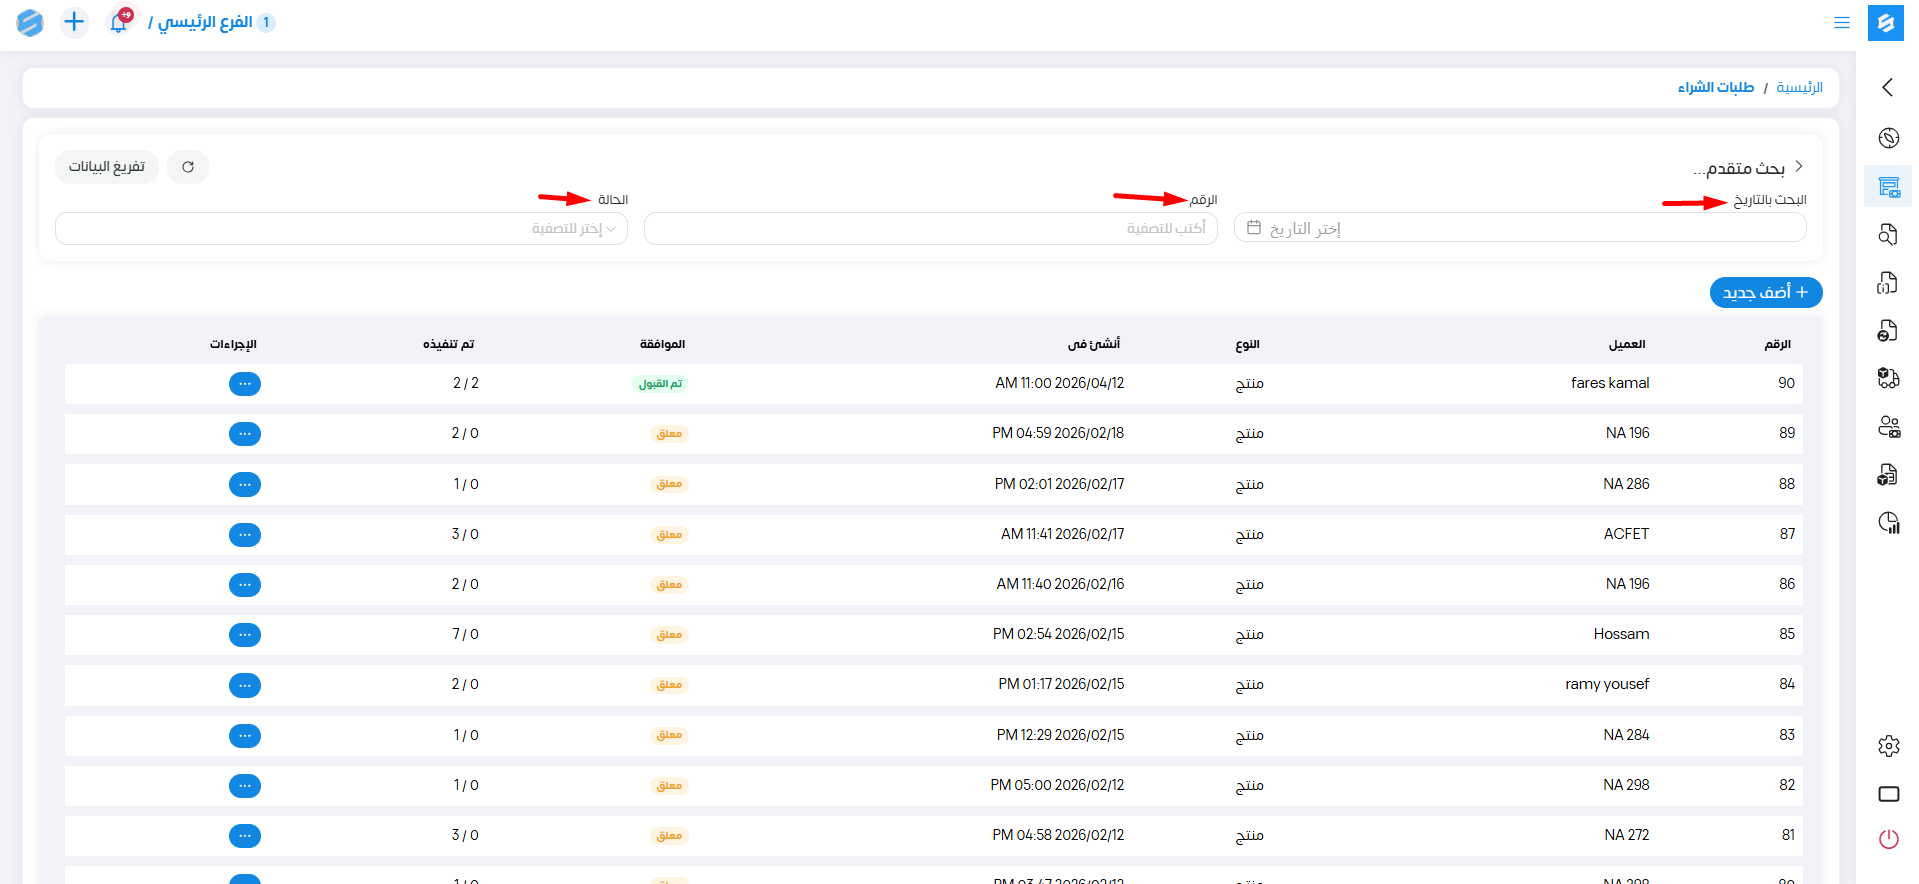1919x884 pixels.
Task: Open actions menu for Hossam order 85
Action: point(245,635)
